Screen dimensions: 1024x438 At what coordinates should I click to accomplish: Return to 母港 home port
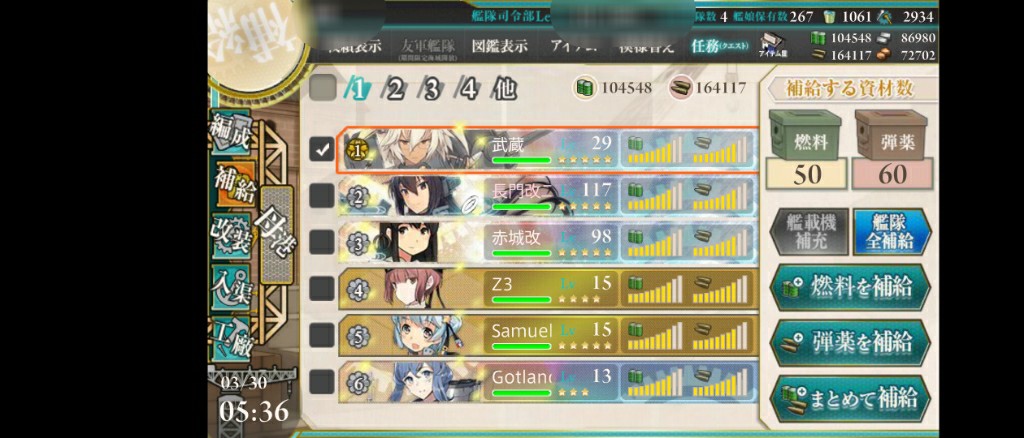pyautogui.click(x=276, y=234)
